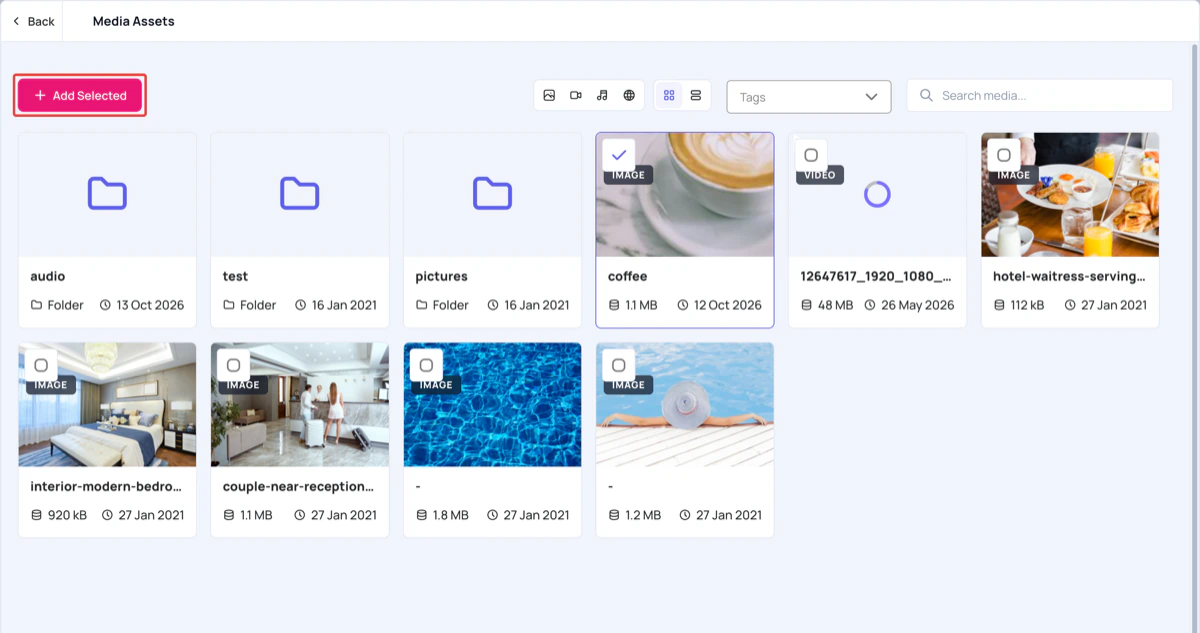Click the clock icon beside 26 May 2026
The image size is (1200, 633).
(870, 305)
